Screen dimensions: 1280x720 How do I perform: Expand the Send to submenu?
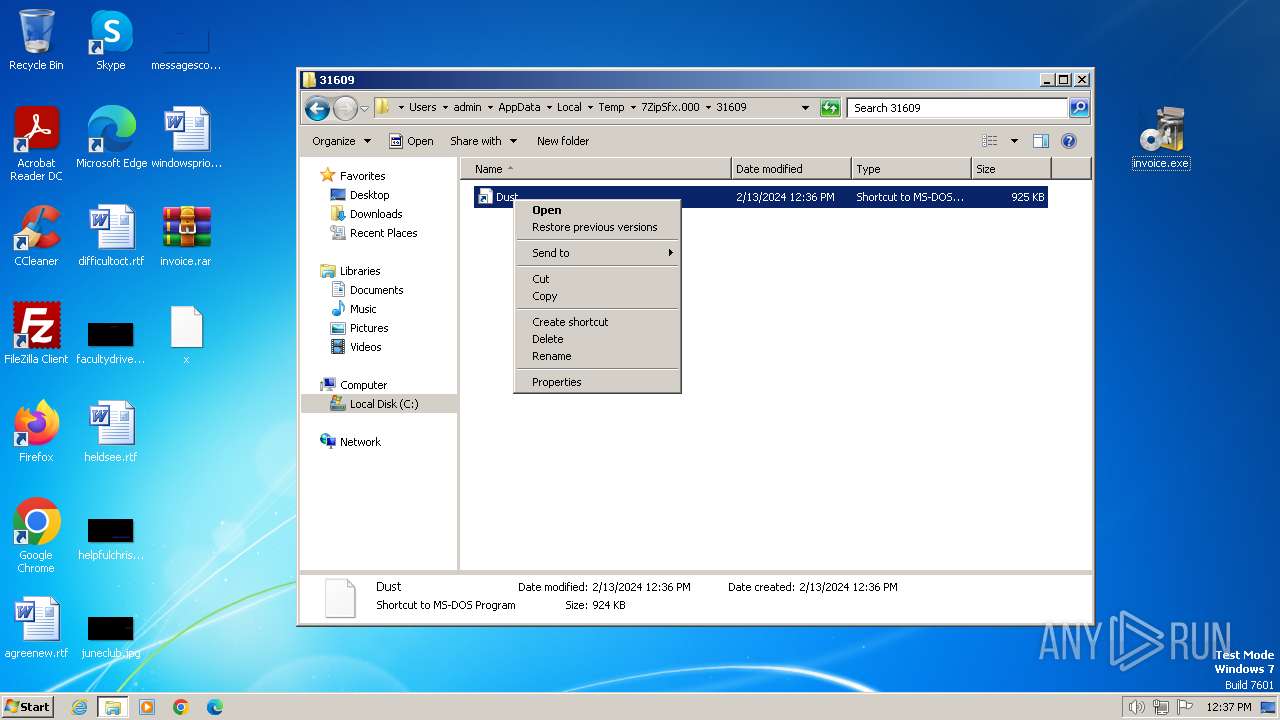[x=597, y=253]
